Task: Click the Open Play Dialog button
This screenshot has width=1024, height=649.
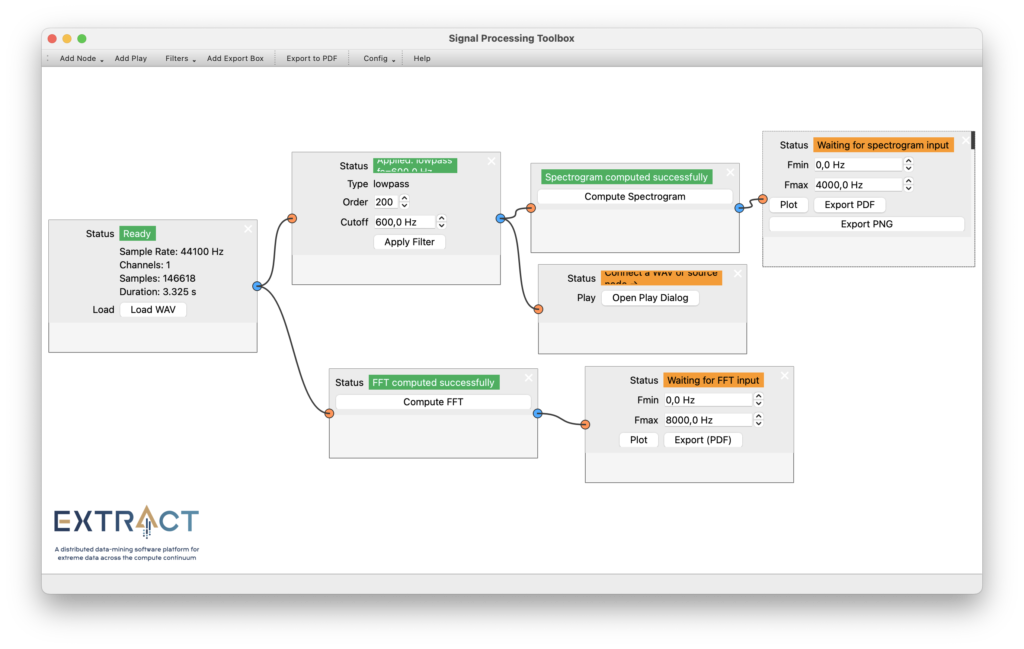Action: (x=650, y=298)
